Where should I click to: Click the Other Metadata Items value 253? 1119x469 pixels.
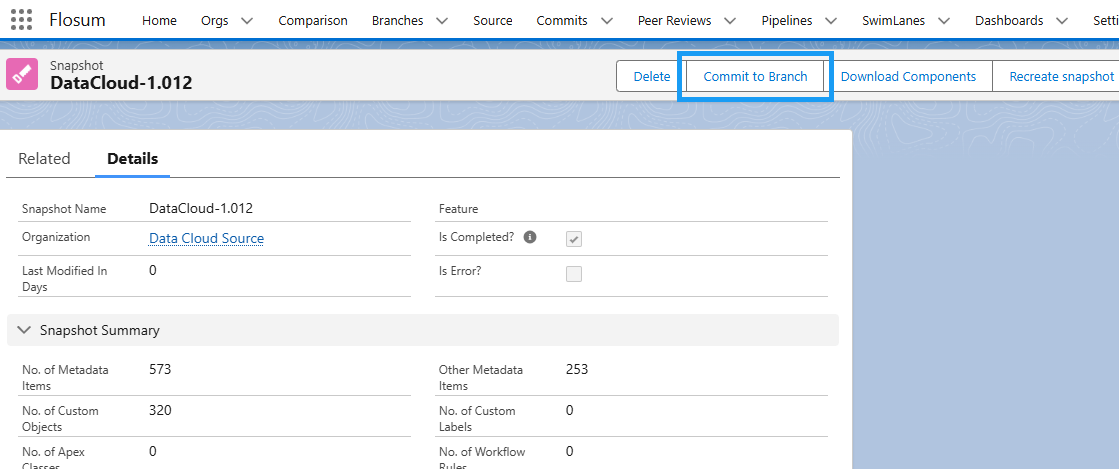pos(577,369)
